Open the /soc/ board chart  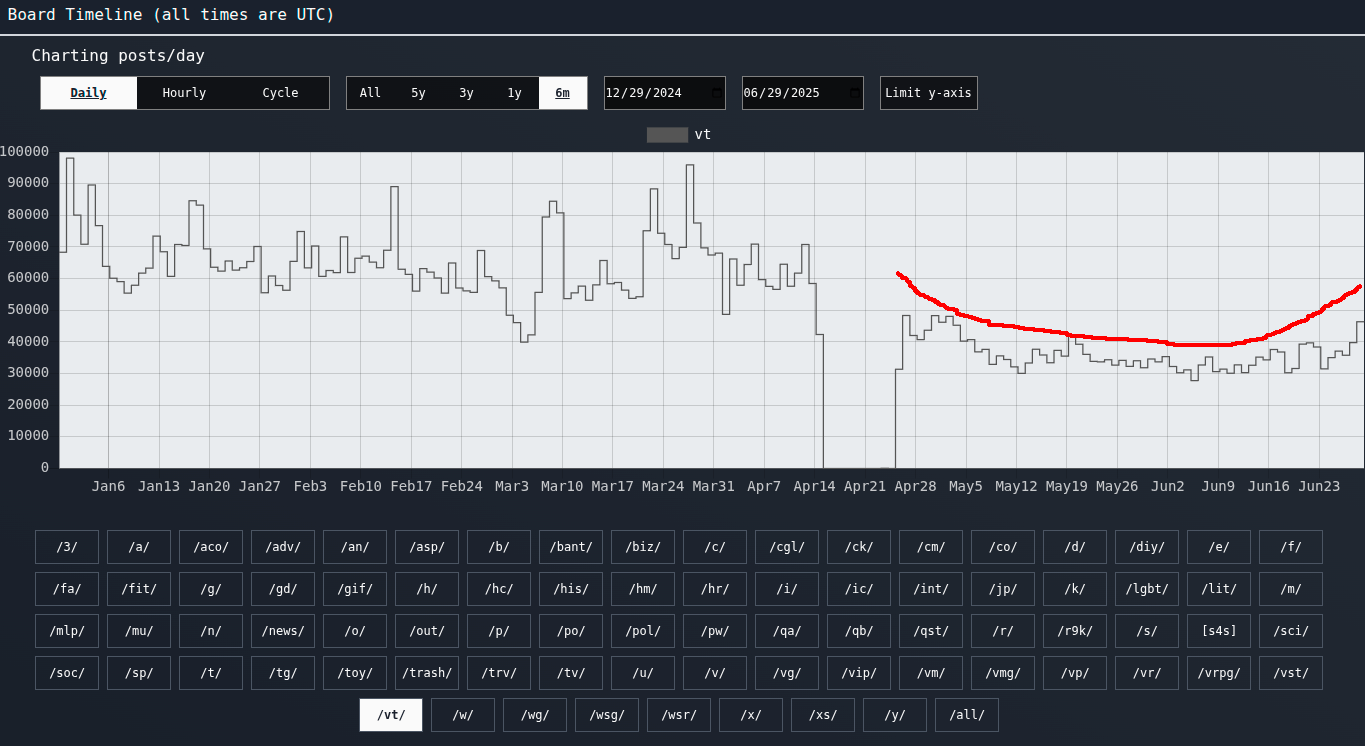pos(67,673)
